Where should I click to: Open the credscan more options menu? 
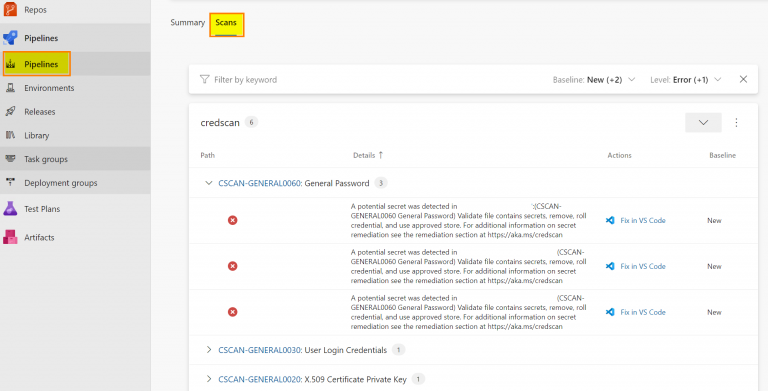736,122
